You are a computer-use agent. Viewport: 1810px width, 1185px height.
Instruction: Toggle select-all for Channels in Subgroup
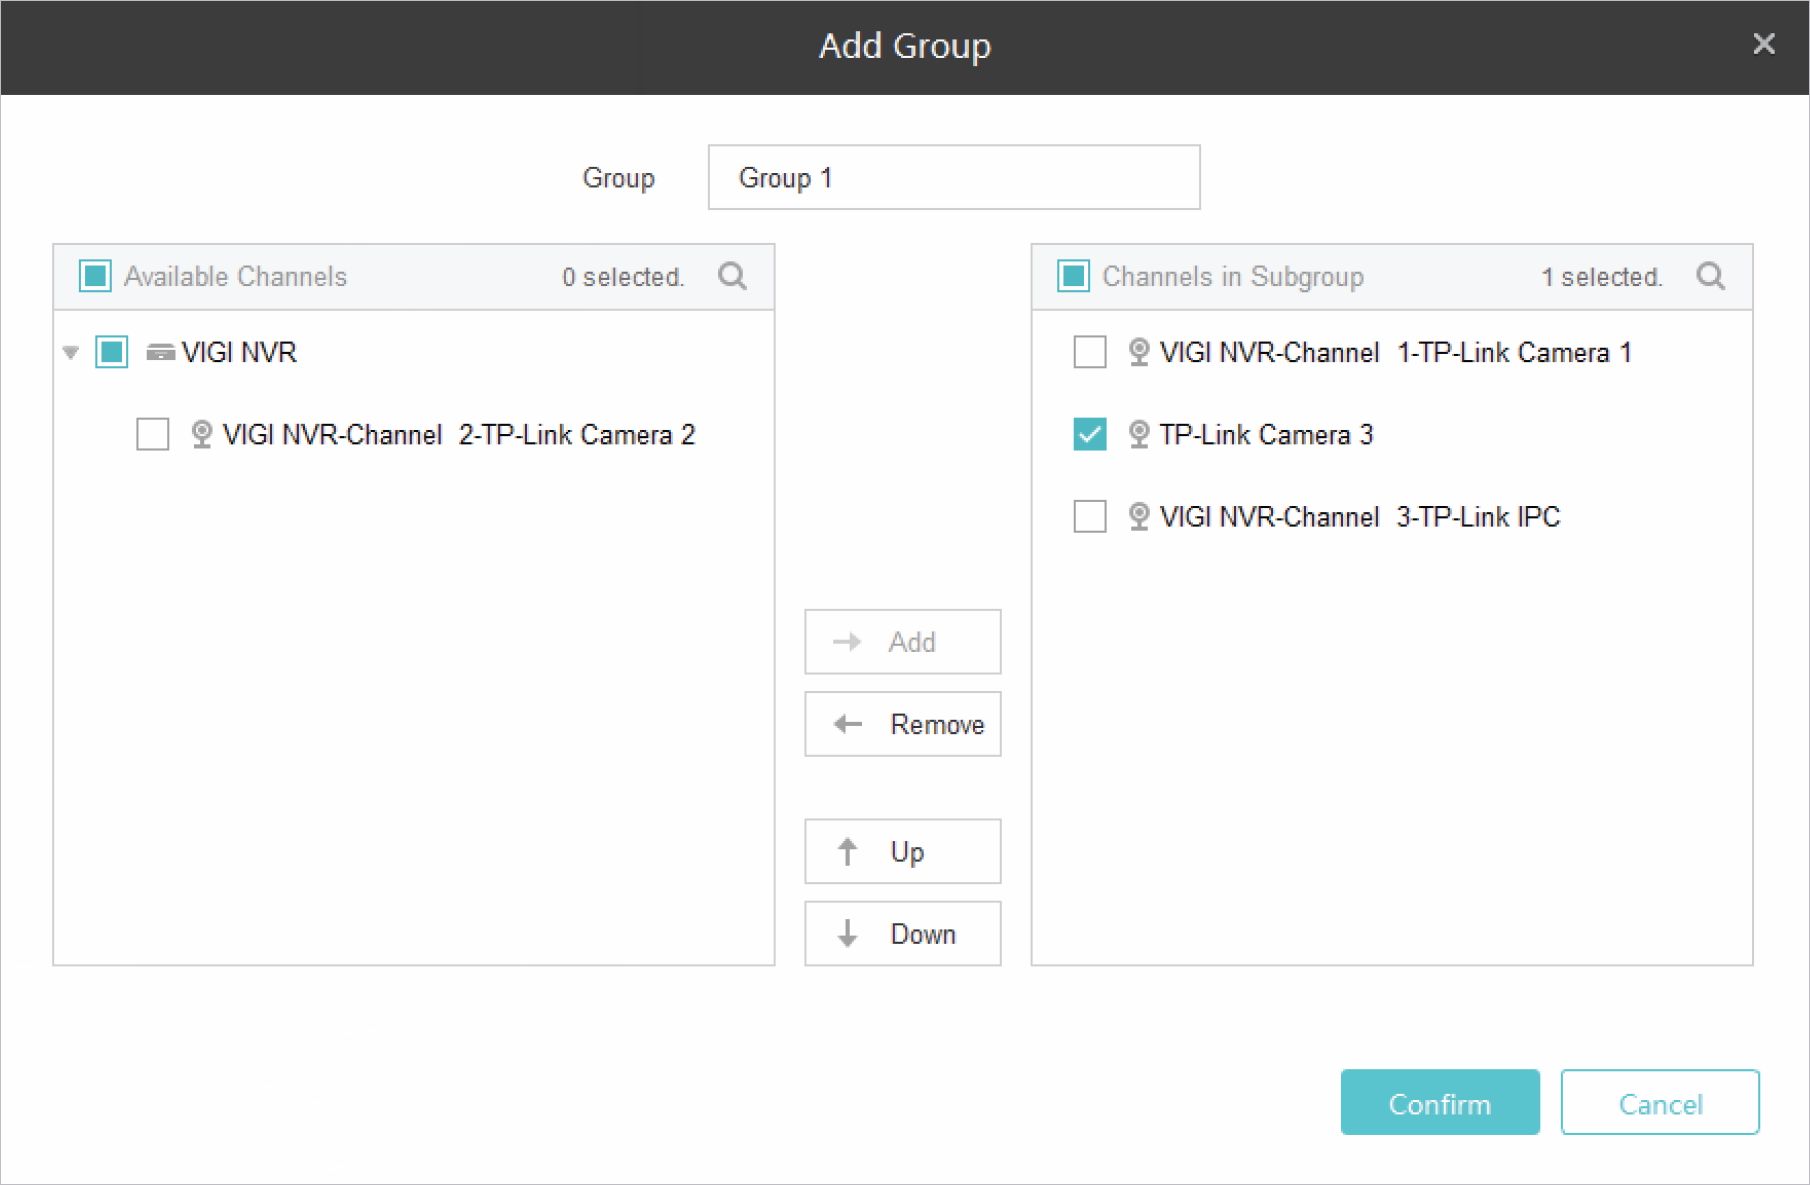(1073, 276)
